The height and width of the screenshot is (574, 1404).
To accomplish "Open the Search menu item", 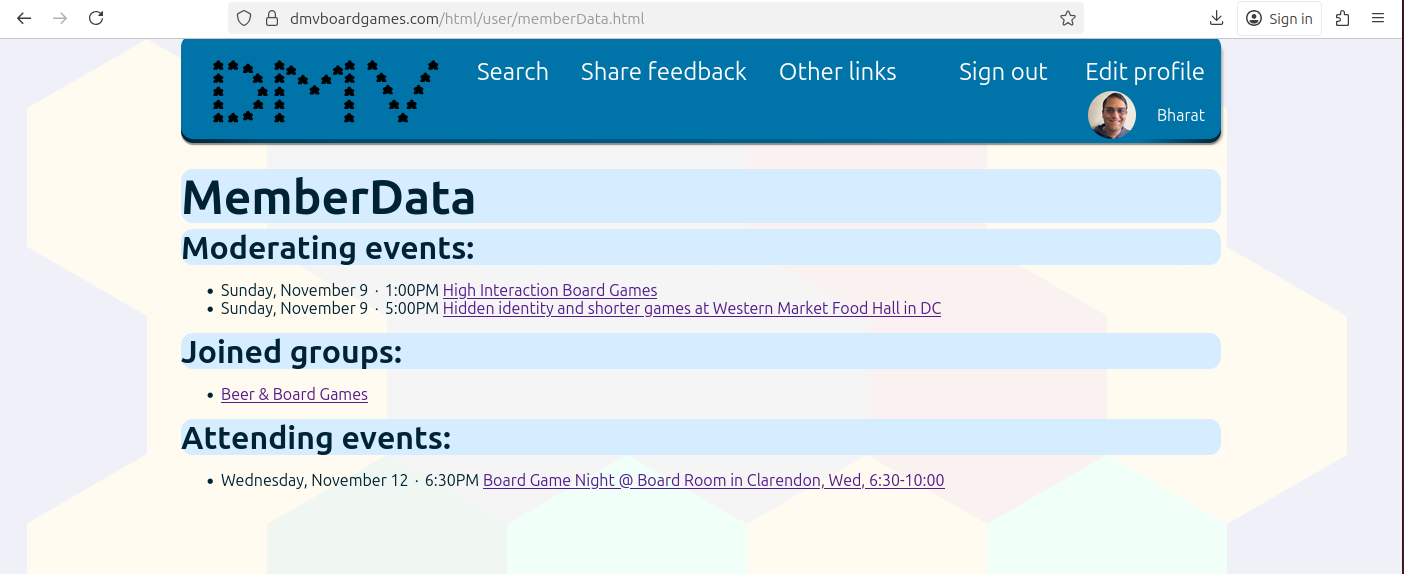I will pos(512,72).
